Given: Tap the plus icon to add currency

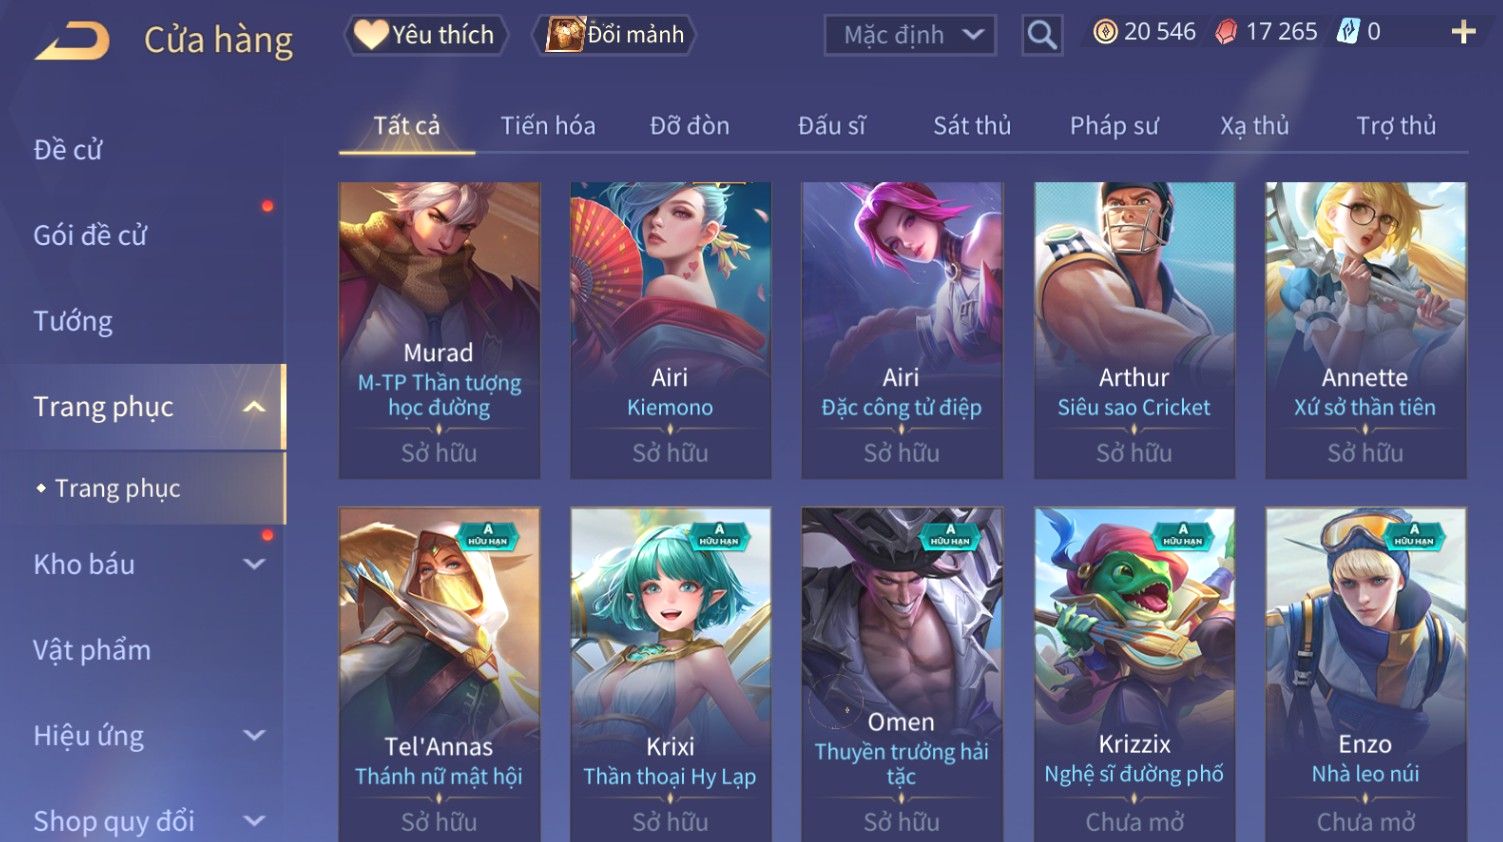Looking at the screenshot, I should 1463,33.
